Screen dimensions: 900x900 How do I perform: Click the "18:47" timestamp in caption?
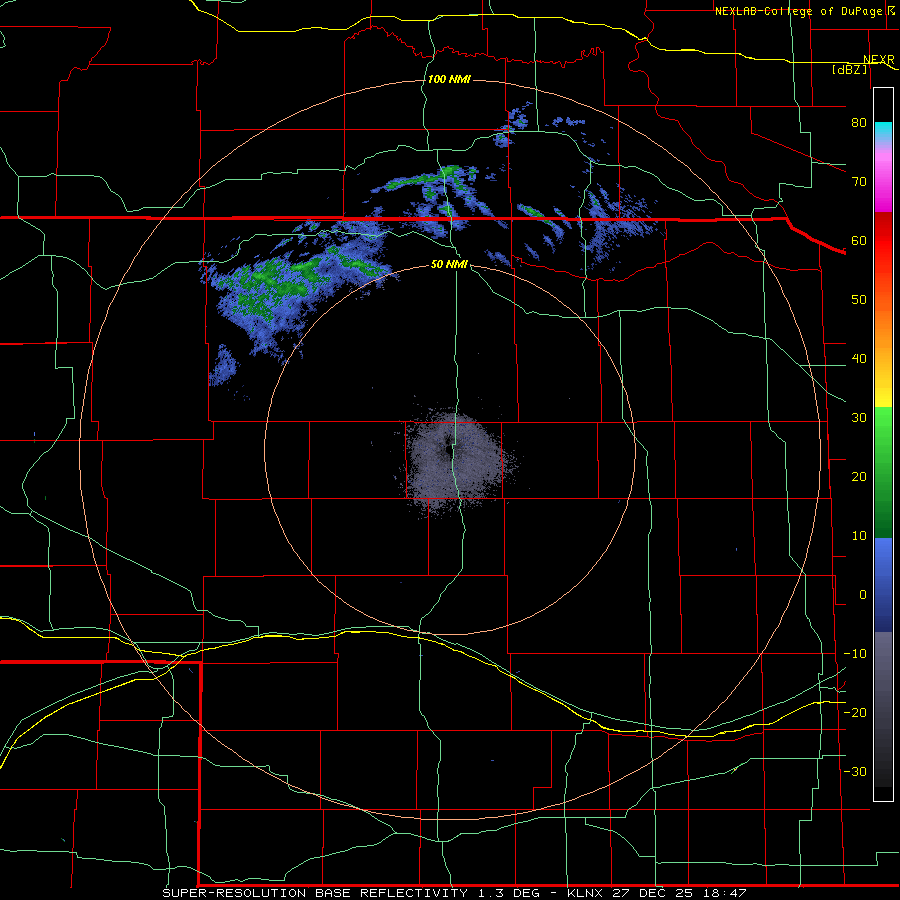coord(727,893)
